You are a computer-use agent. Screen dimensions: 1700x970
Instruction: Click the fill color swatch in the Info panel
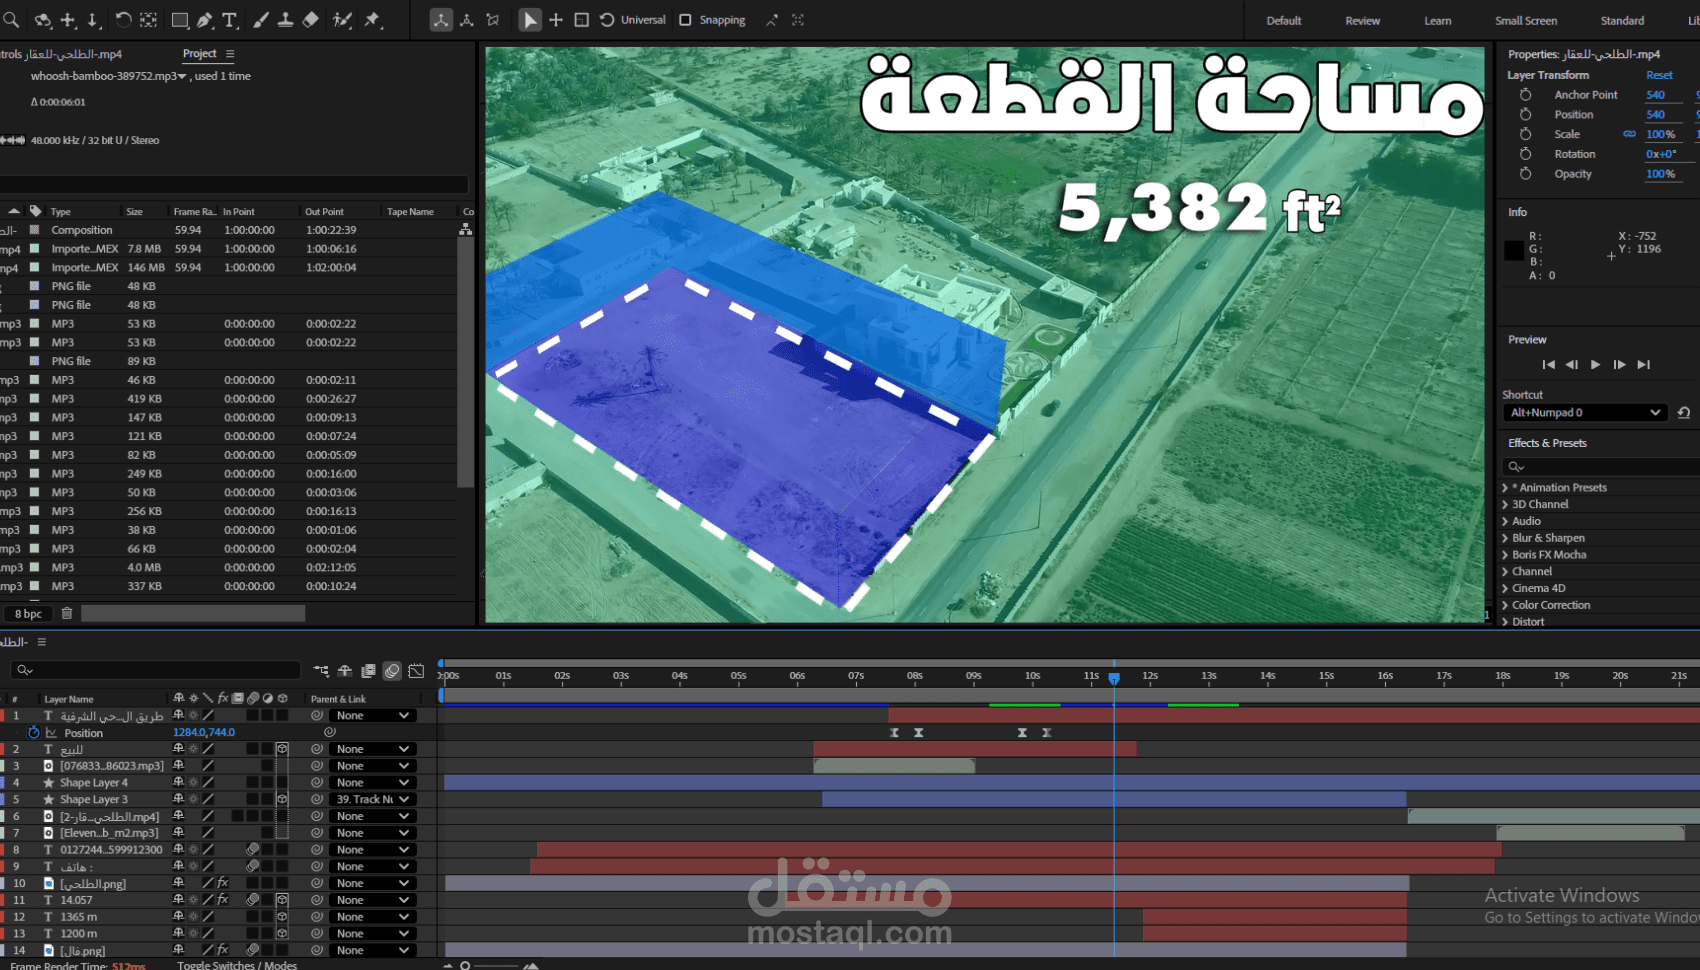[1514, 251]
